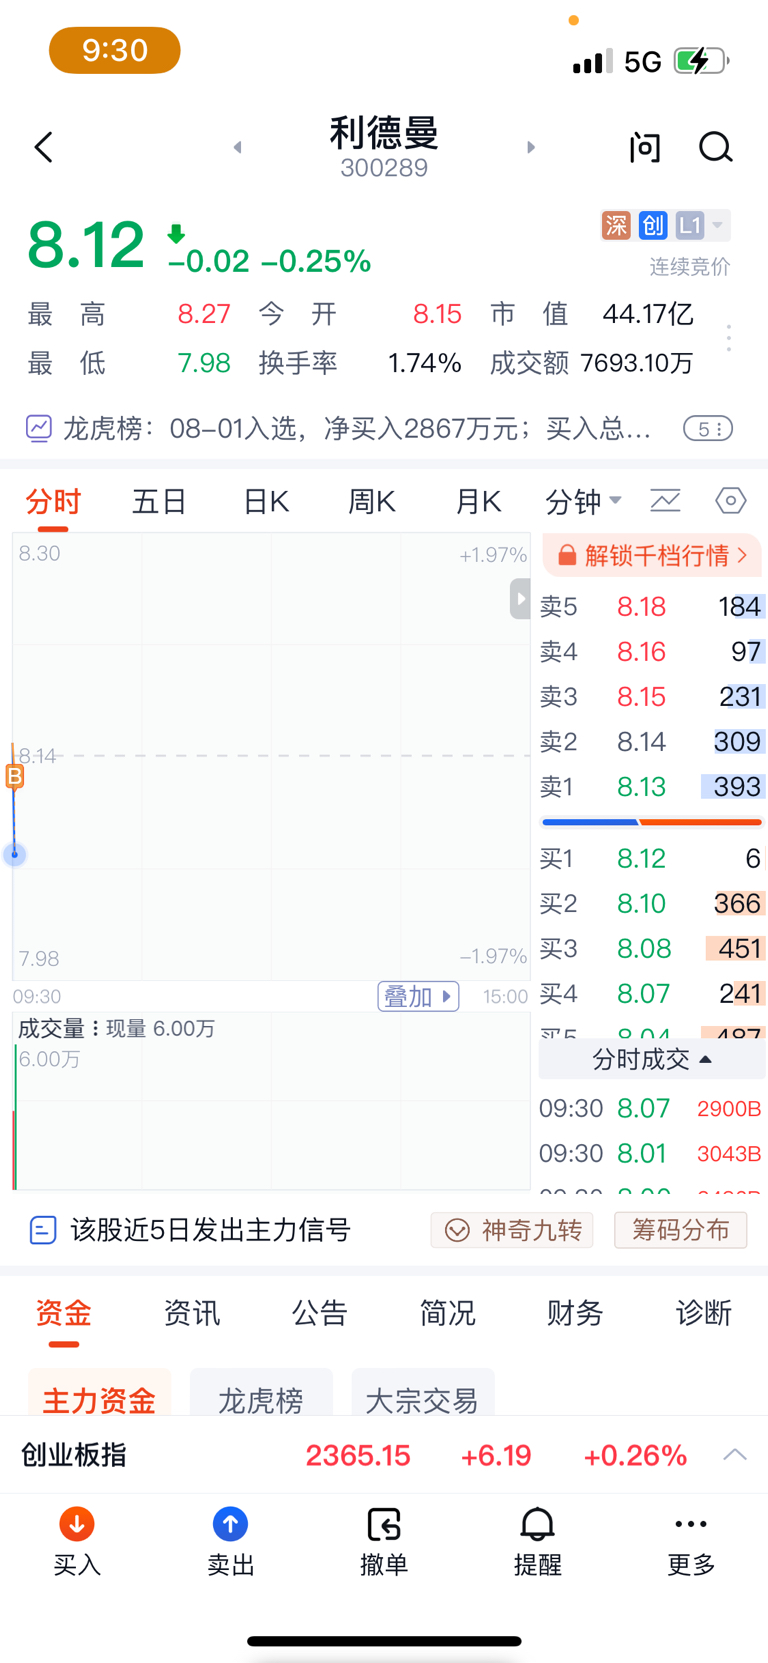
Task: Tap the 创 board badge
Action: coord(653,225)
